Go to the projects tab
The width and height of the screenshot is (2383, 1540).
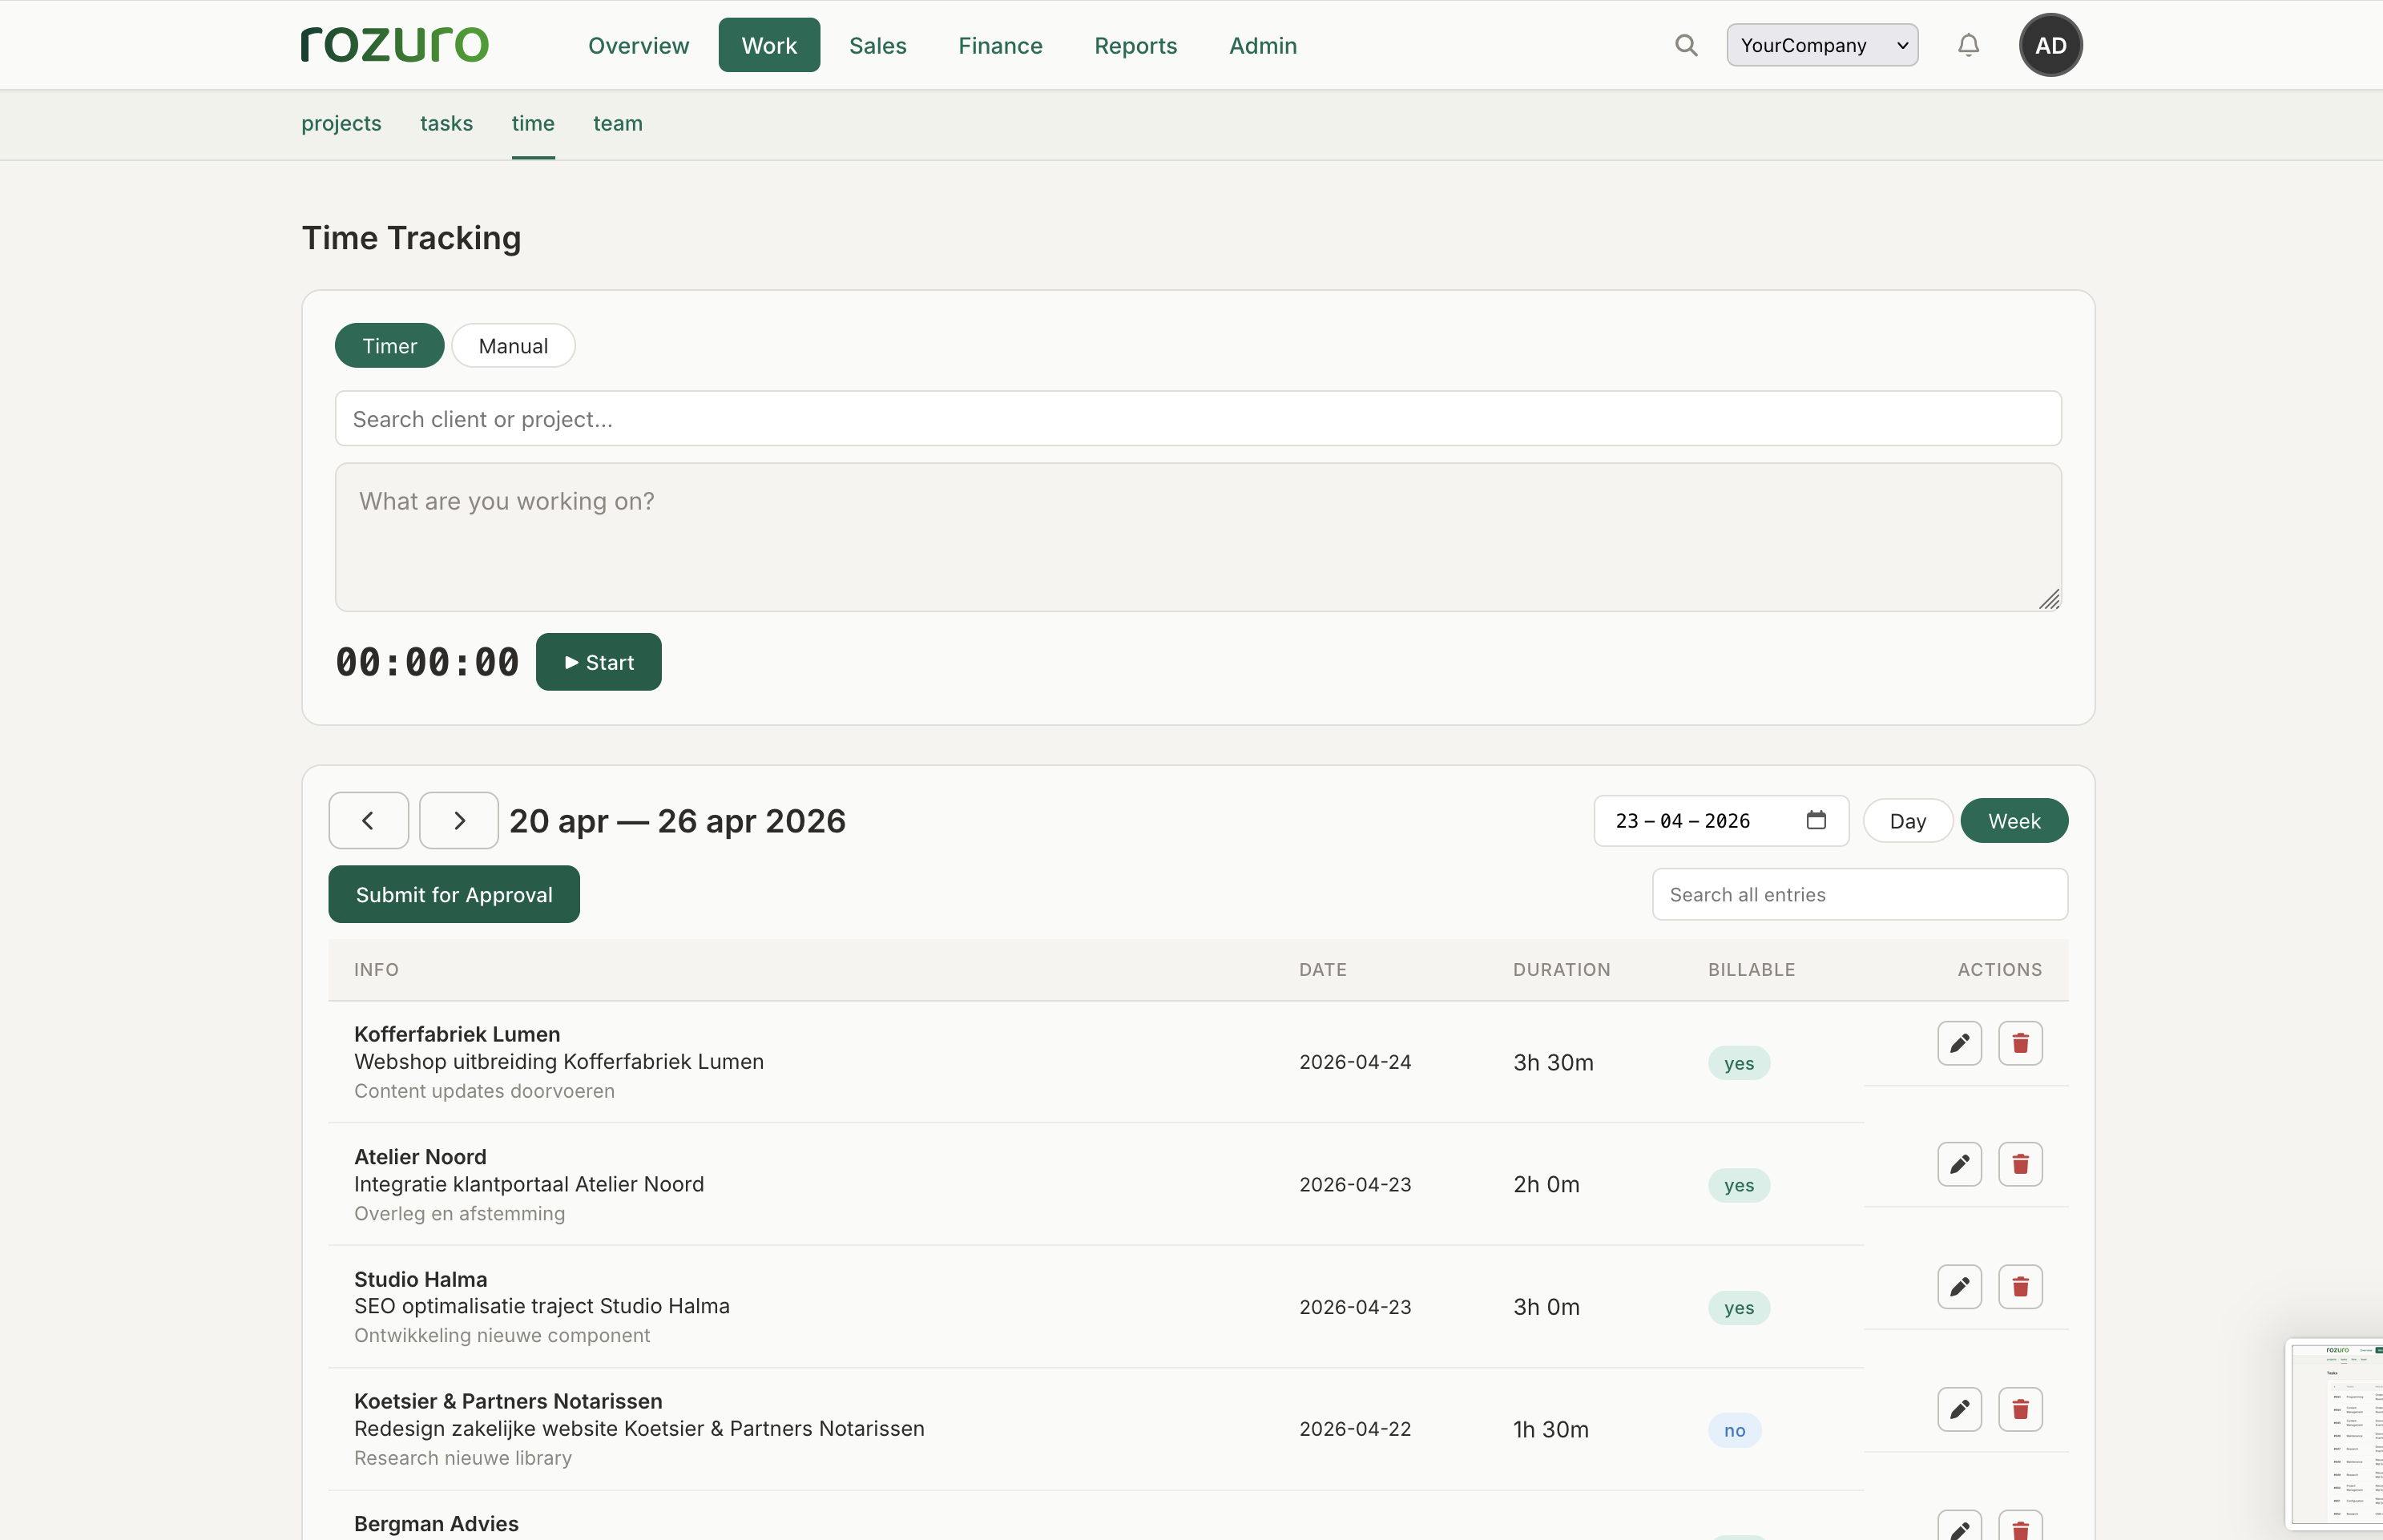[x=341, y=123]
